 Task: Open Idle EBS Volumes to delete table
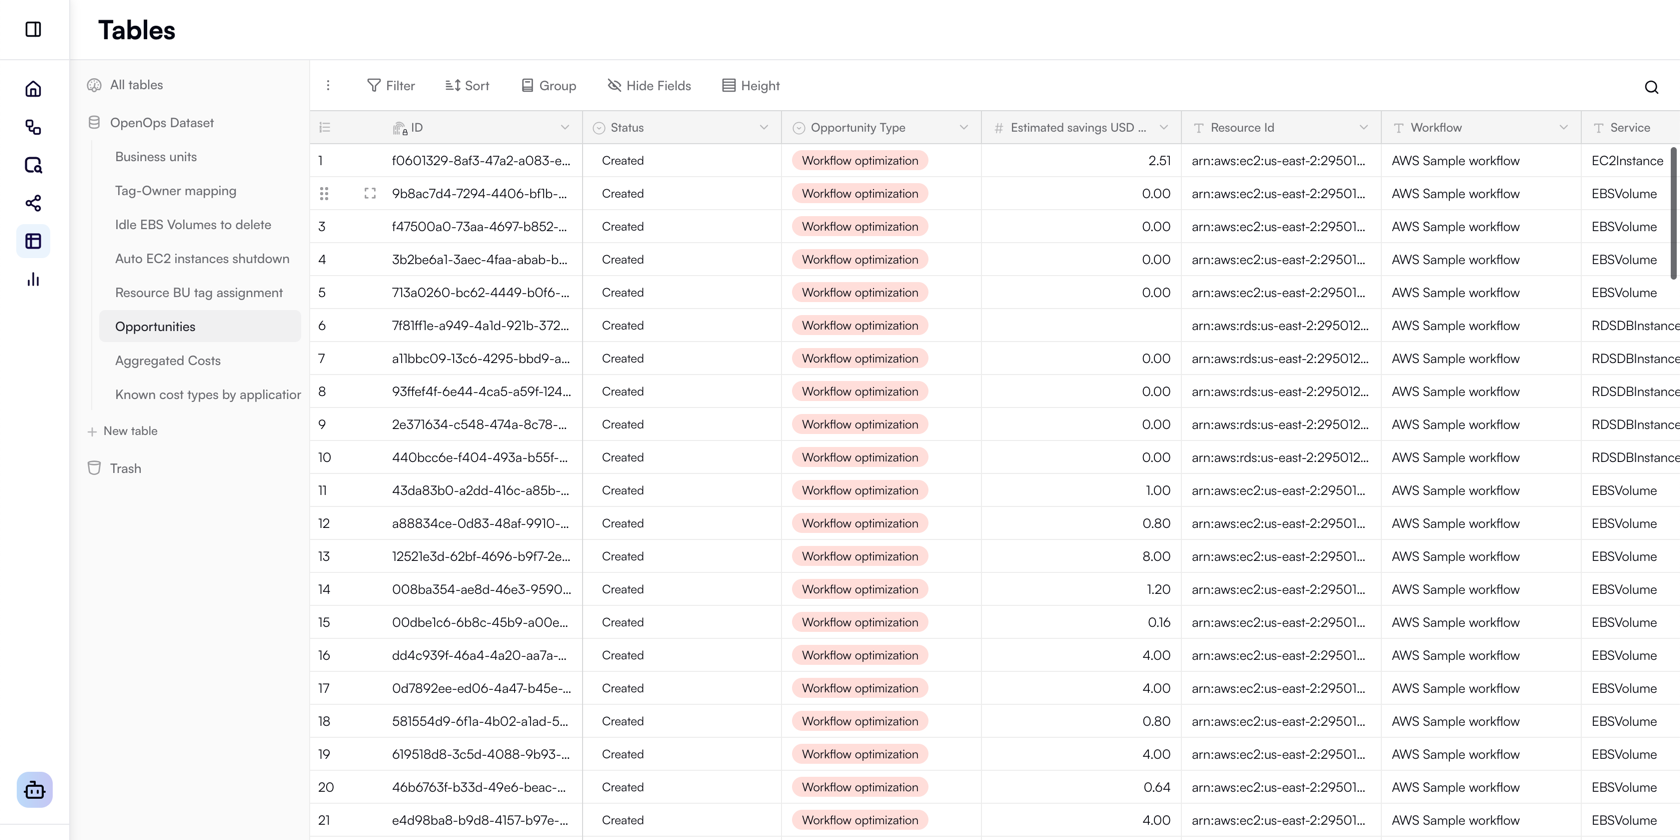pyautogui.click(x=193, y=225)
